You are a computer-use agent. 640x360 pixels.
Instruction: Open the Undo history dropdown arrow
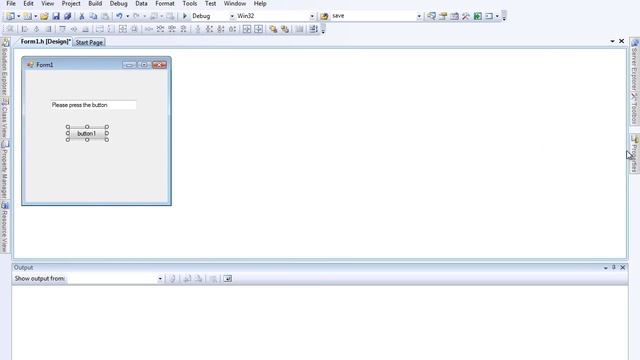tap(127, 16)
